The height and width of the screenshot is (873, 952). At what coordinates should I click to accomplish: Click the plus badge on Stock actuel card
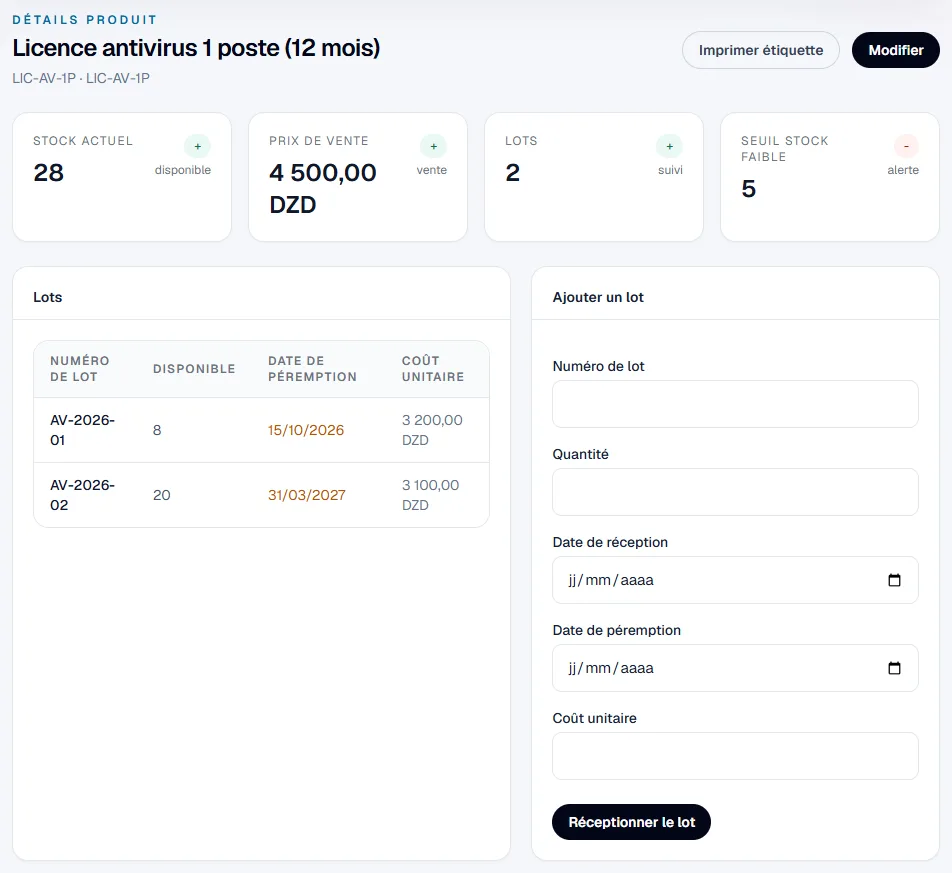197,146
